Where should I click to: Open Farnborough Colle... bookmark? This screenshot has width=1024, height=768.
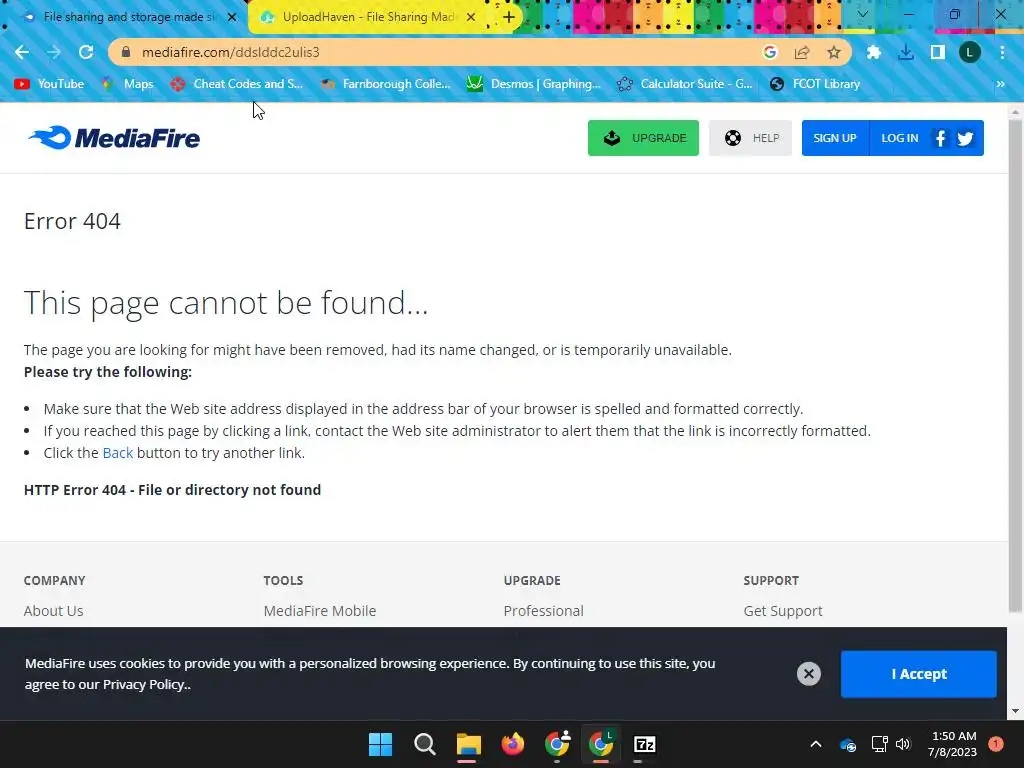(386, 84)
